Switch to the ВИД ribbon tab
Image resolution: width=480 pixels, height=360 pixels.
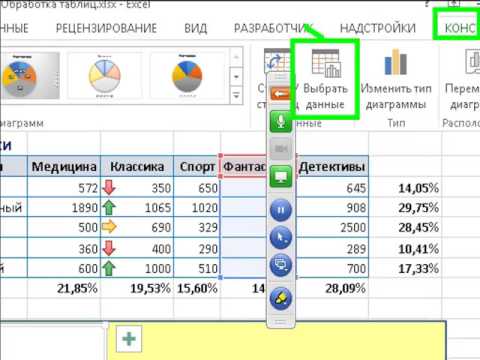coord(195,28)
